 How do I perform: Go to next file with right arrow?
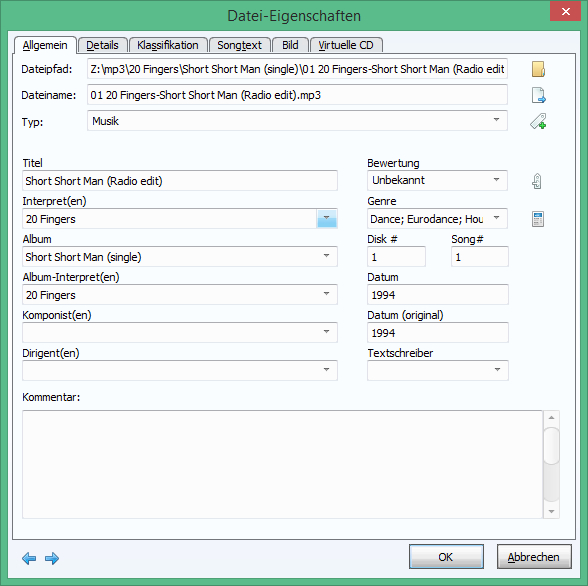point(52,559)
